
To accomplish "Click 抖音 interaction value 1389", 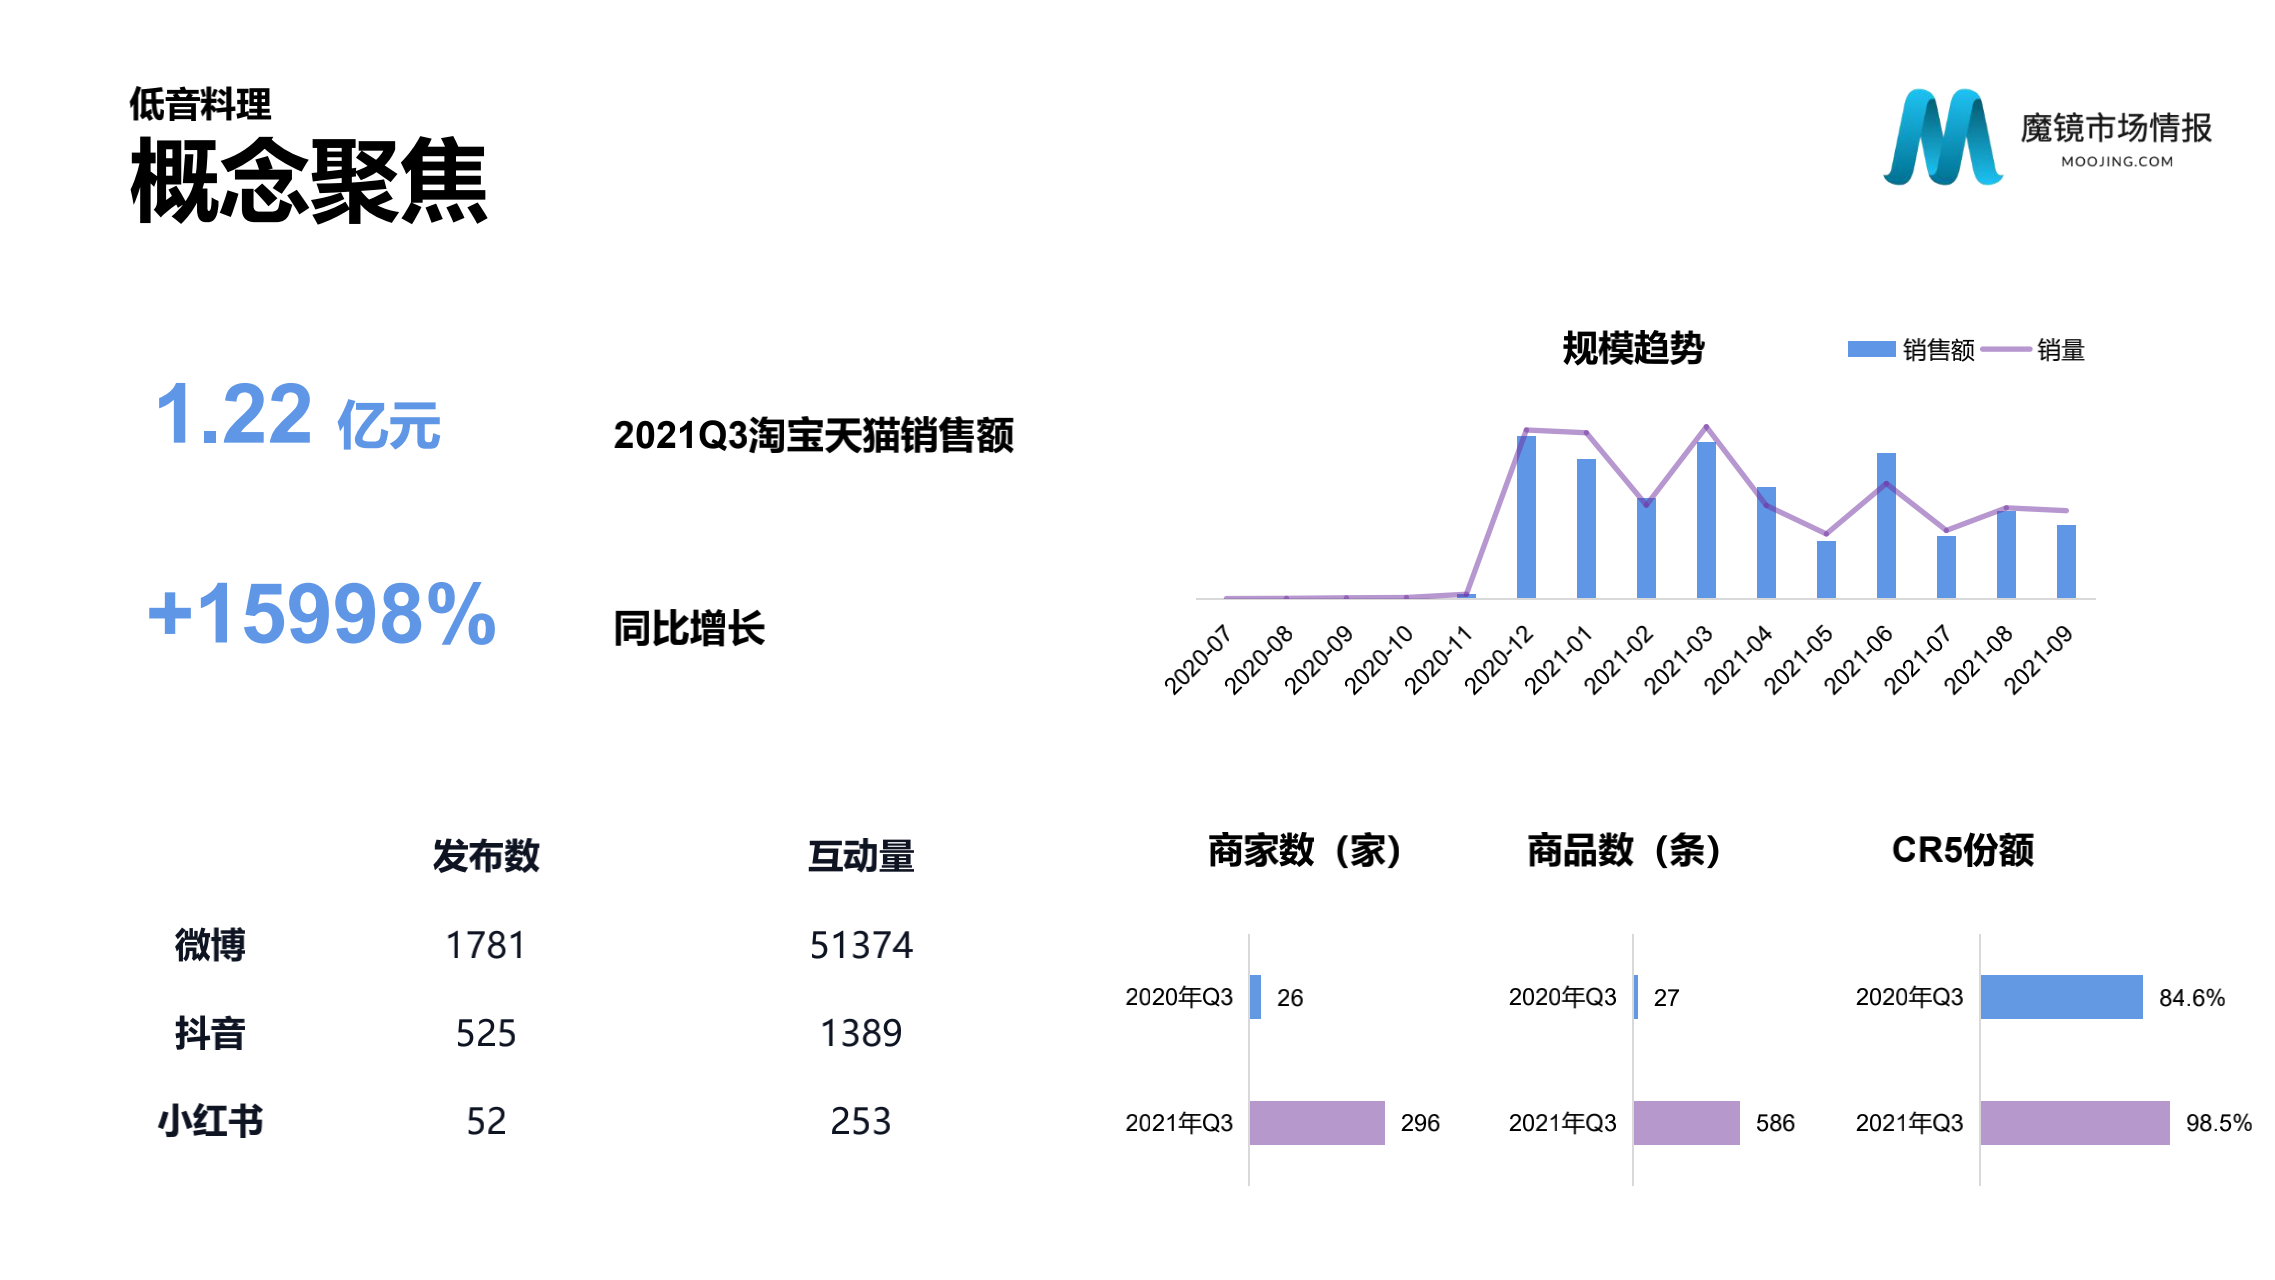I will [861, 1033].
